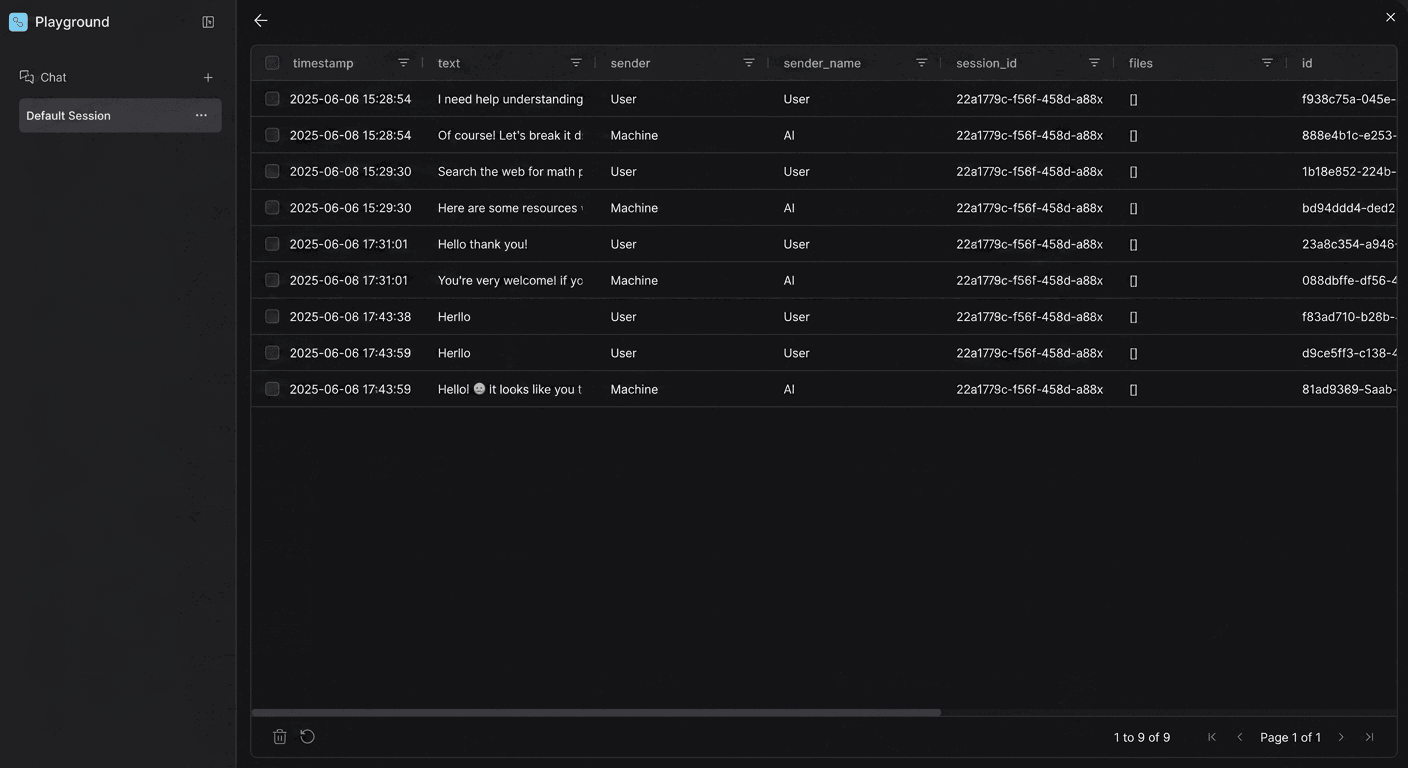
Task: Sort by the timestamp column header
Action: pyautogui.click(x=323, y=63)
